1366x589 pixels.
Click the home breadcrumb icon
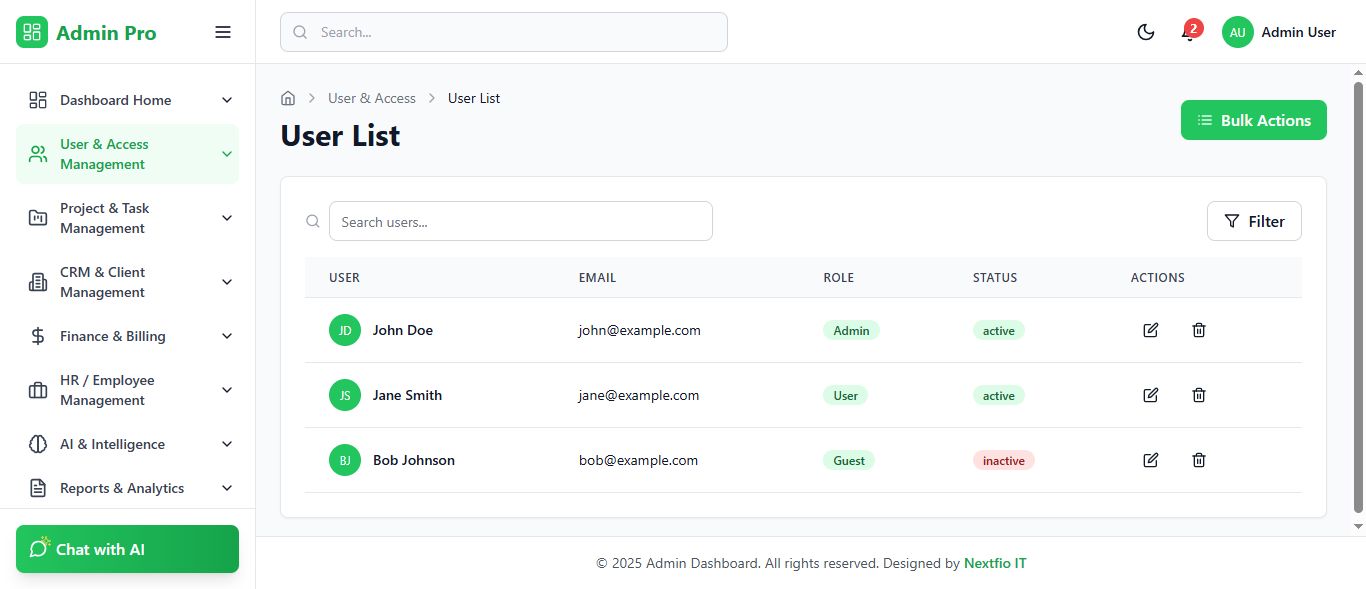pyautogui.click(x=288, y=98)
